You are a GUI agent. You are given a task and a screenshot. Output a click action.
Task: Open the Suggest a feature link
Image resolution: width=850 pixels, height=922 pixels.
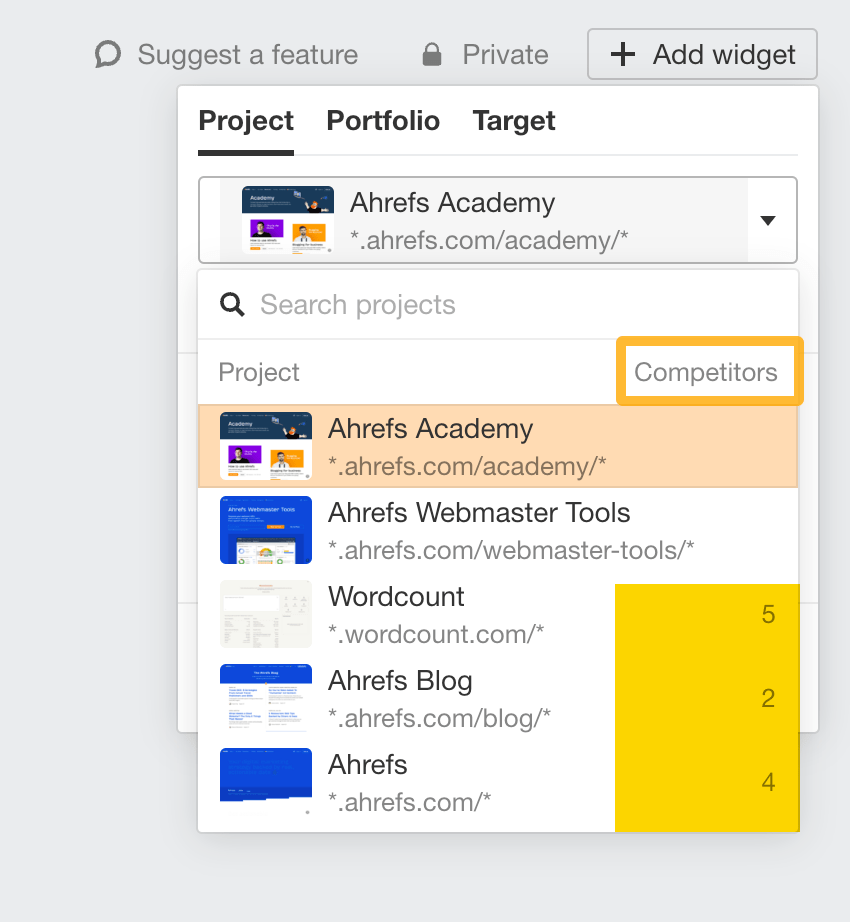(x=247, y=54)
